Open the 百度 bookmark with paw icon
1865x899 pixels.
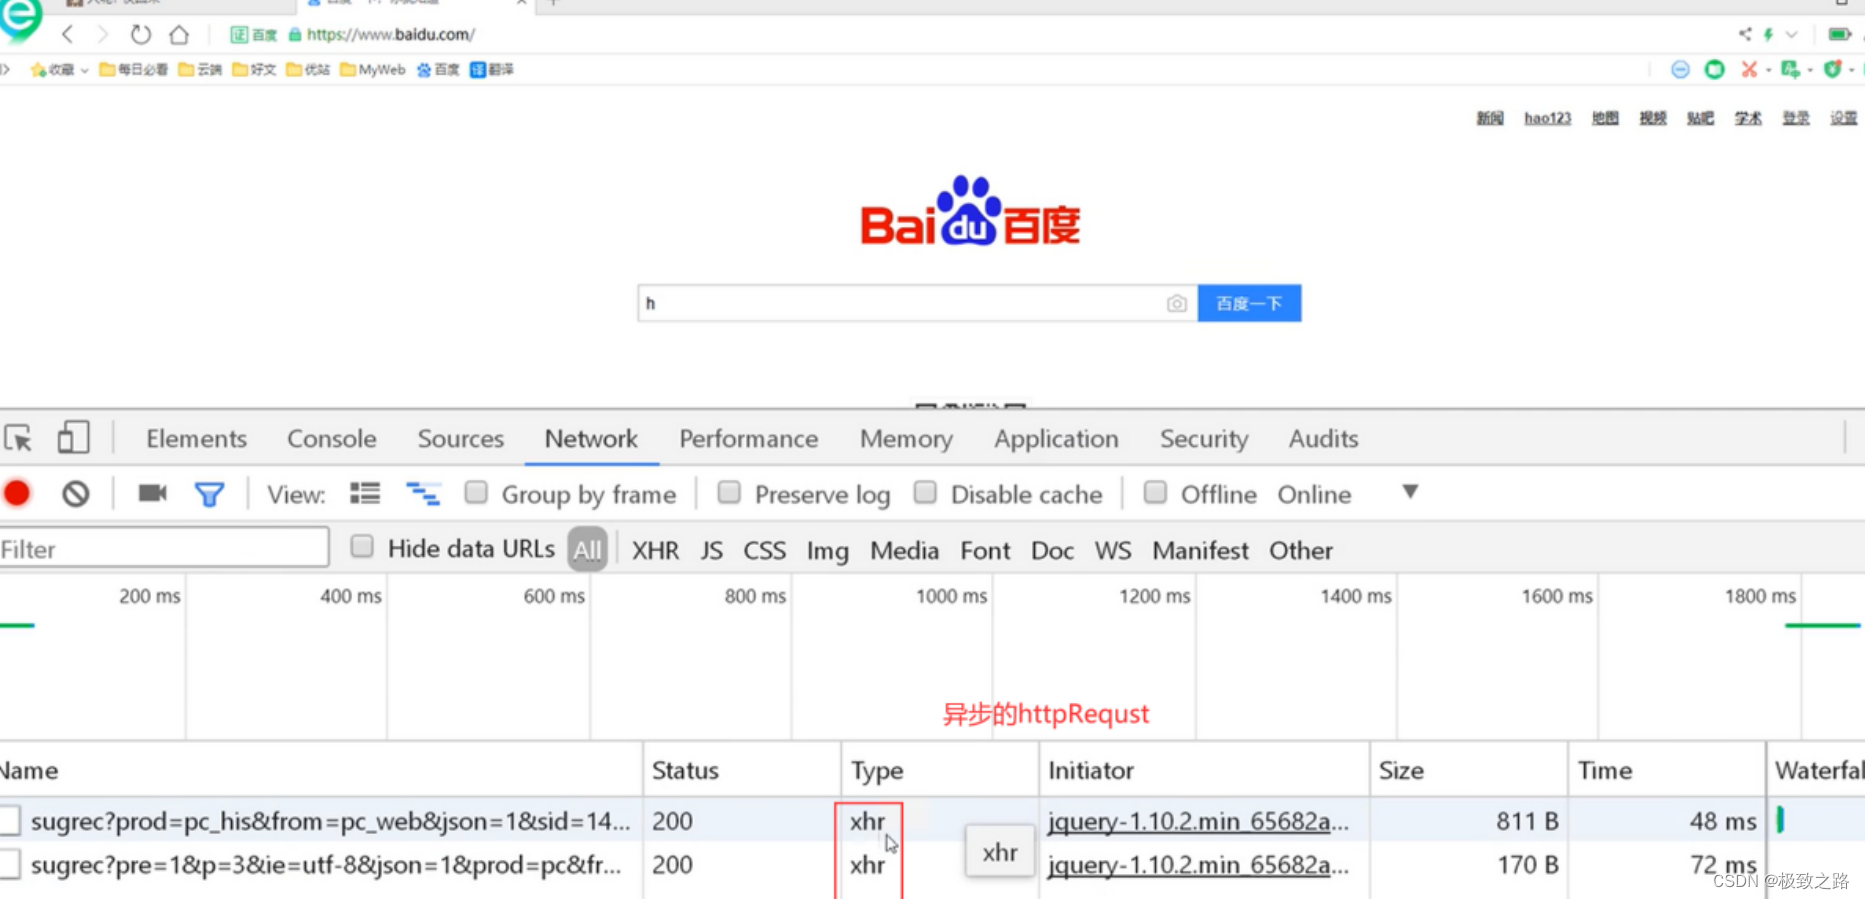click(x=438, y=69)
